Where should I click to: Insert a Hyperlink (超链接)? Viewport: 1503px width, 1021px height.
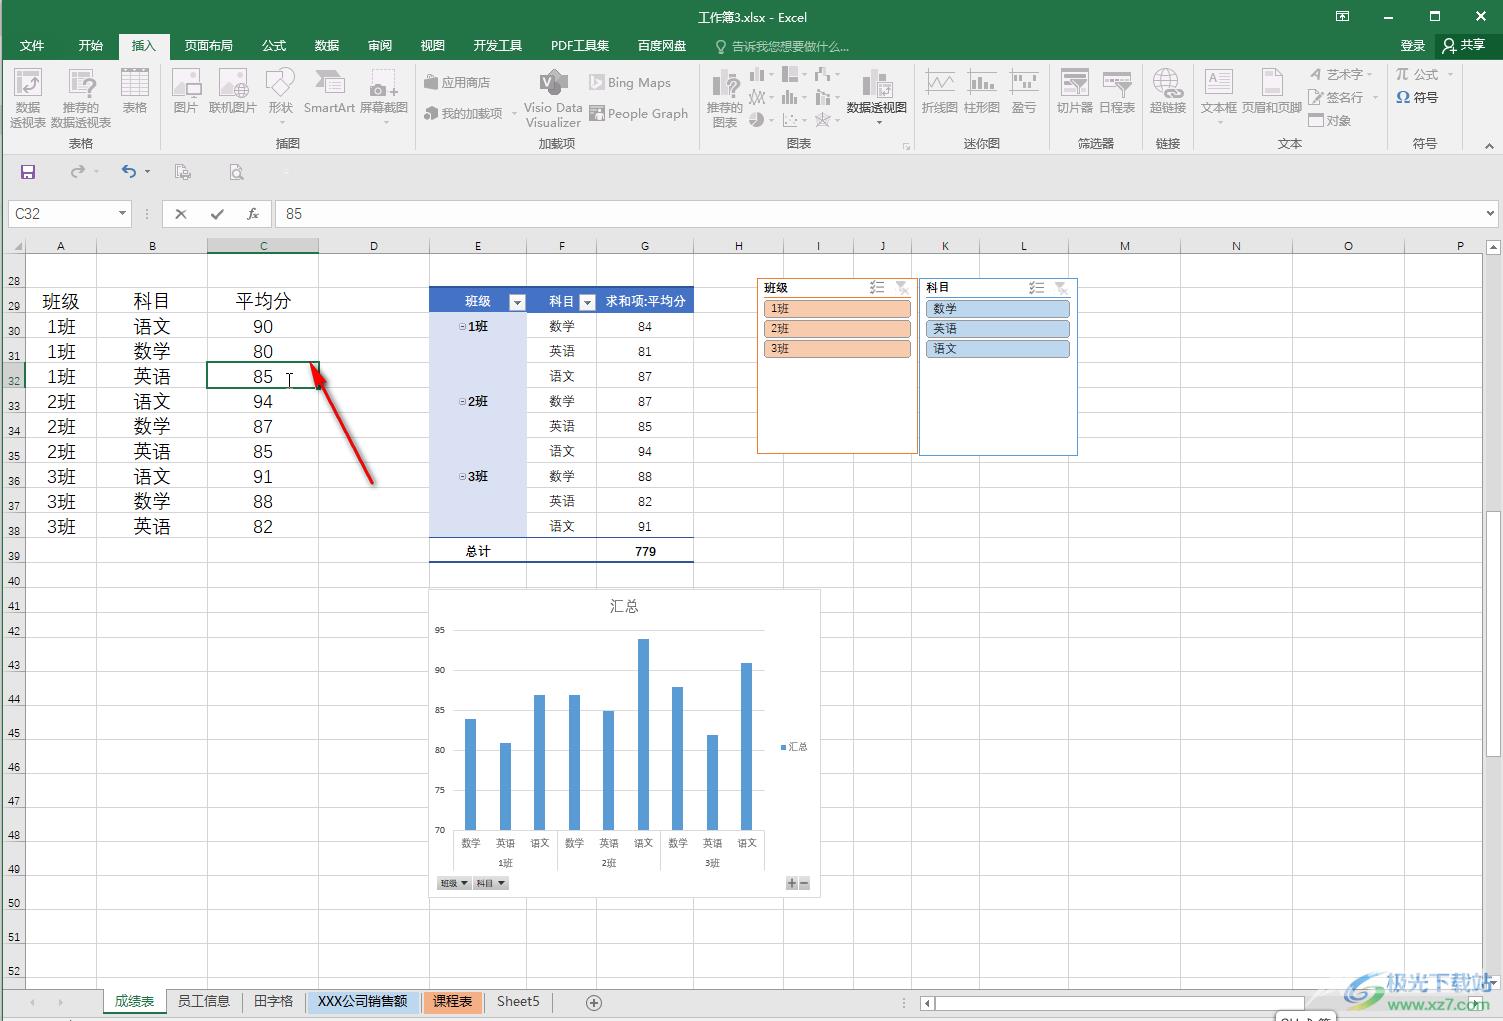pos(1168,92)
